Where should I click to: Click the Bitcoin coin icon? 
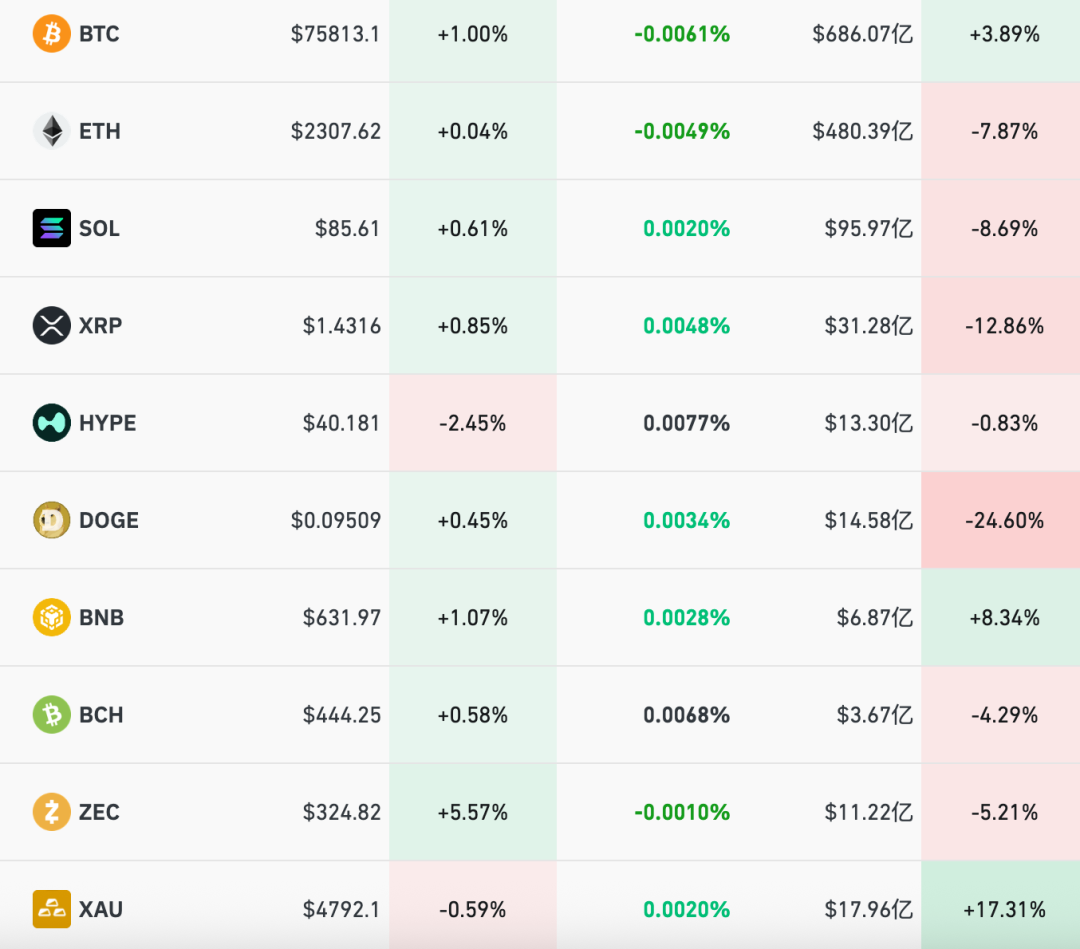[x=51, y=34]
